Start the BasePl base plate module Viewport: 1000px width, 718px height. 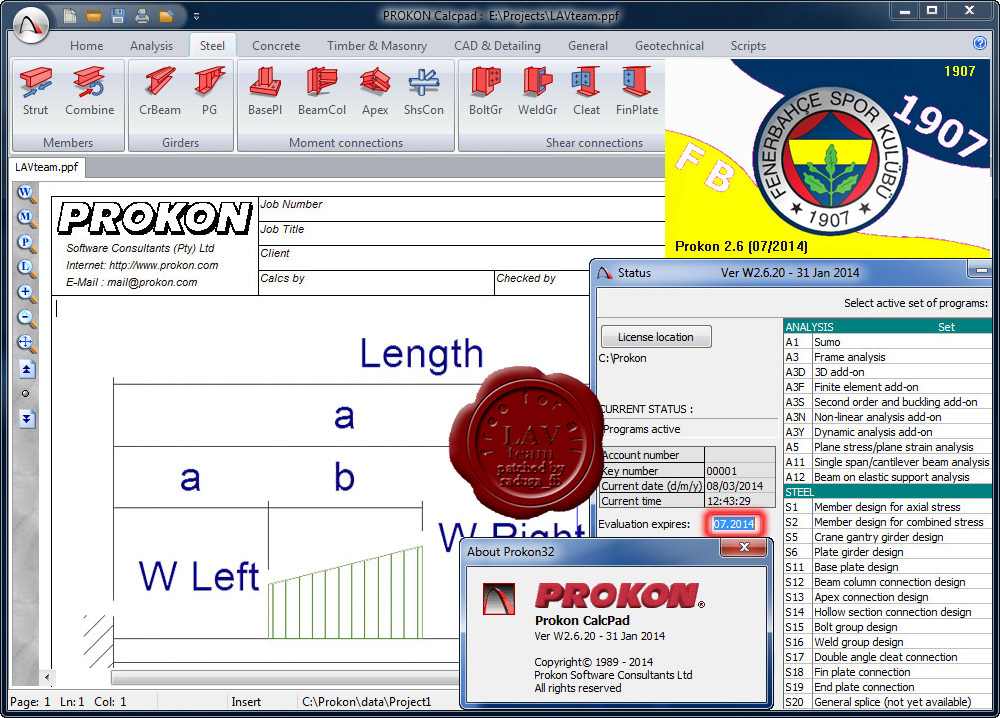coord(265,92)
